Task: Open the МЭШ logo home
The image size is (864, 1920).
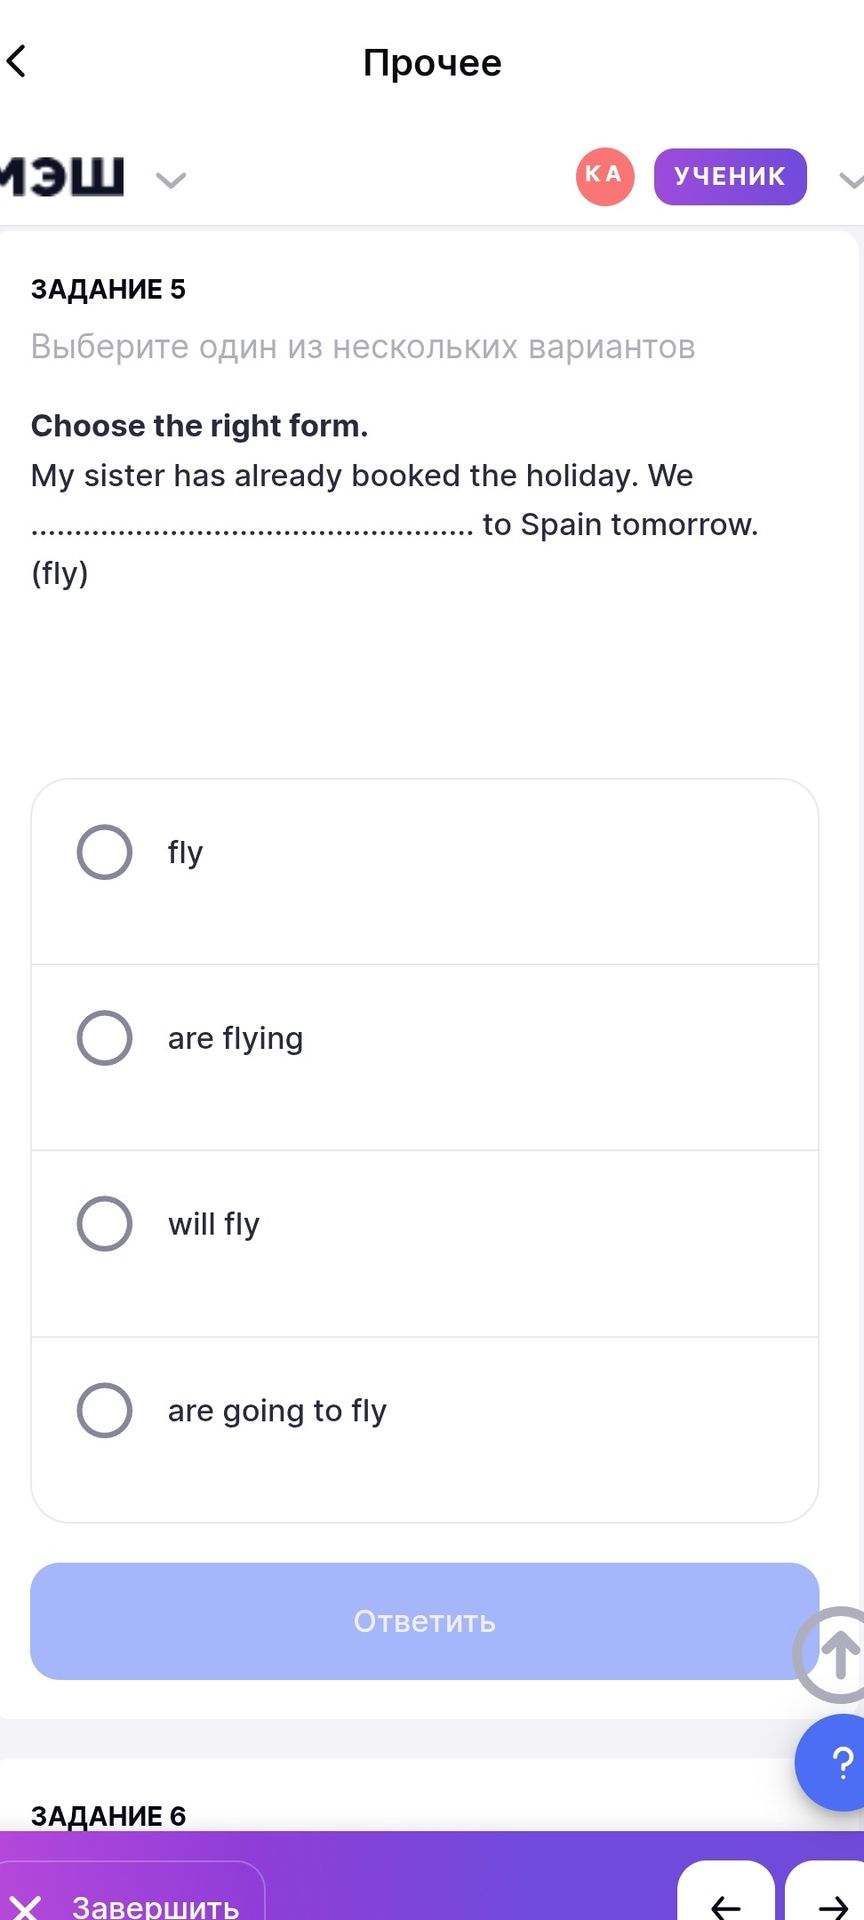Action: 62,177
